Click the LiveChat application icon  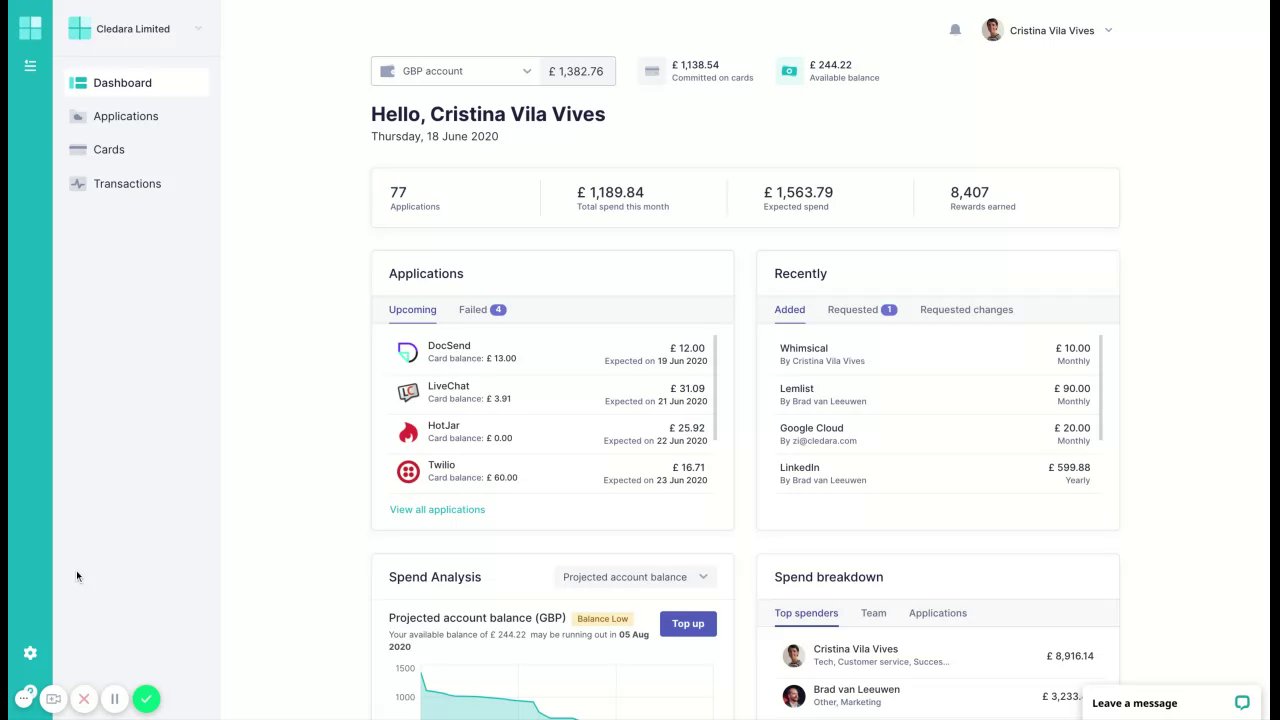coord(408,392)
